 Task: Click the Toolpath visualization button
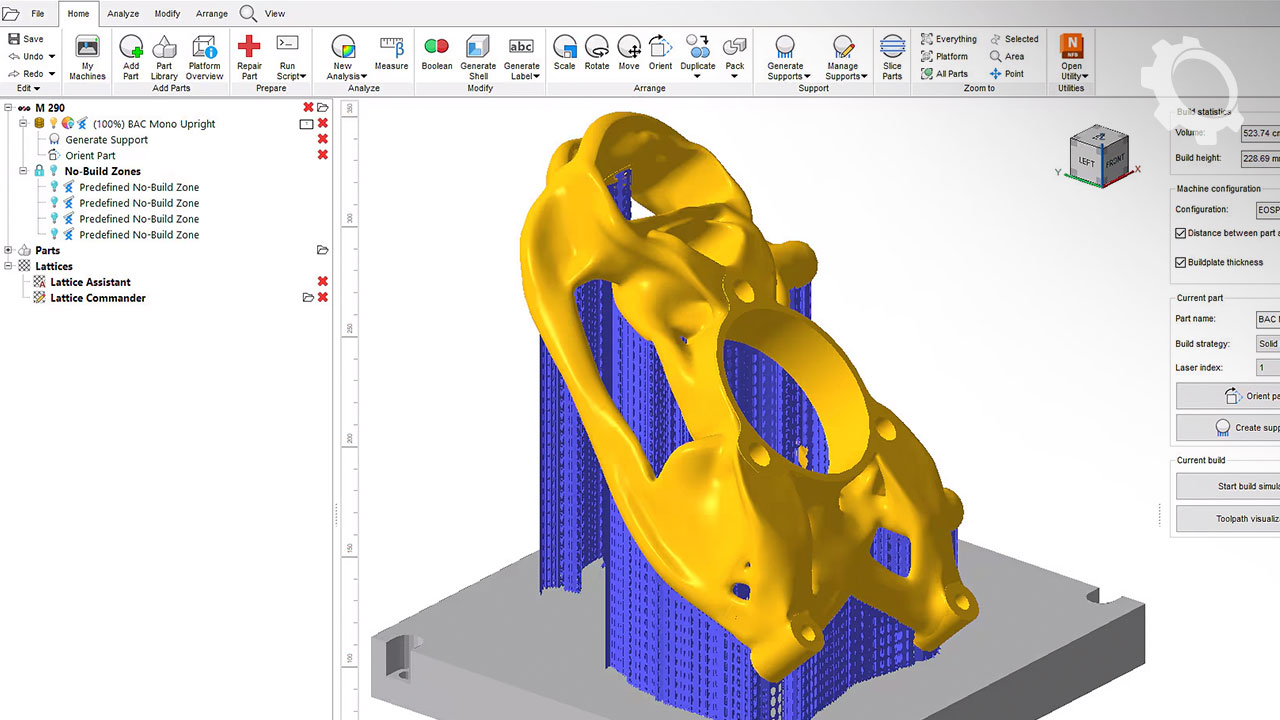pos(1230,519)
